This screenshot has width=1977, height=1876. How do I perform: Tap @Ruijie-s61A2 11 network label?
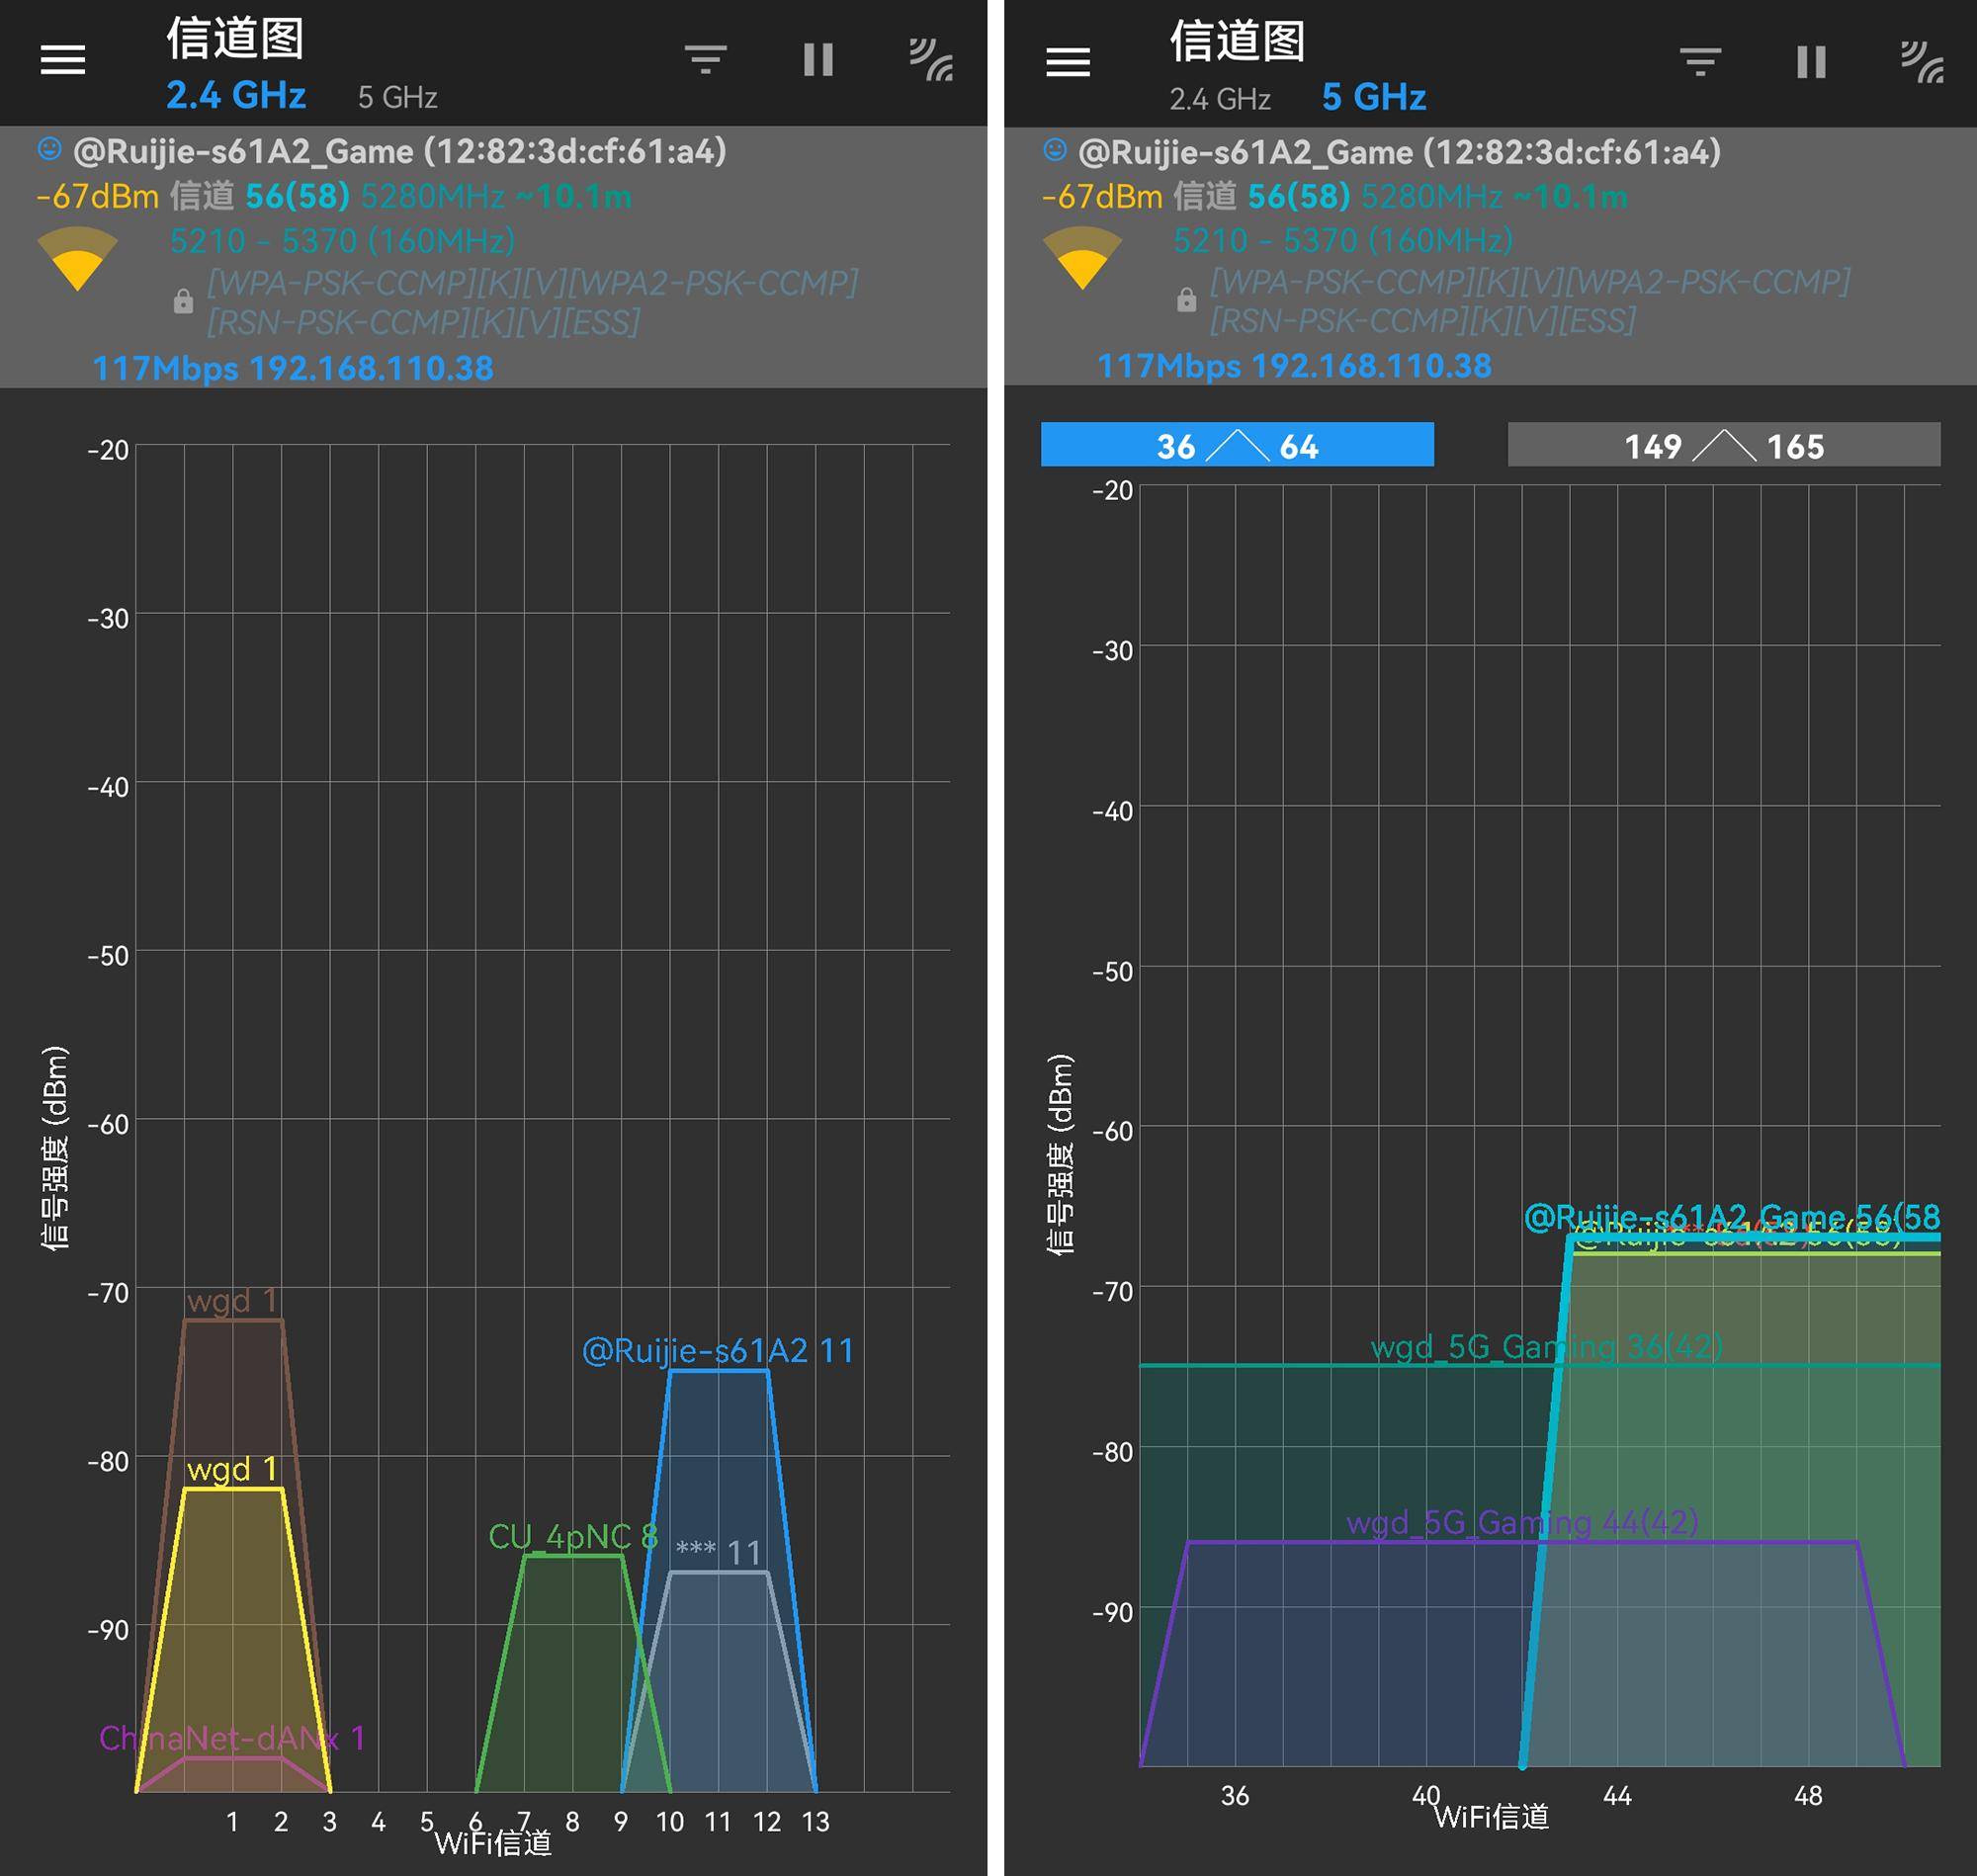point(718,1351)
